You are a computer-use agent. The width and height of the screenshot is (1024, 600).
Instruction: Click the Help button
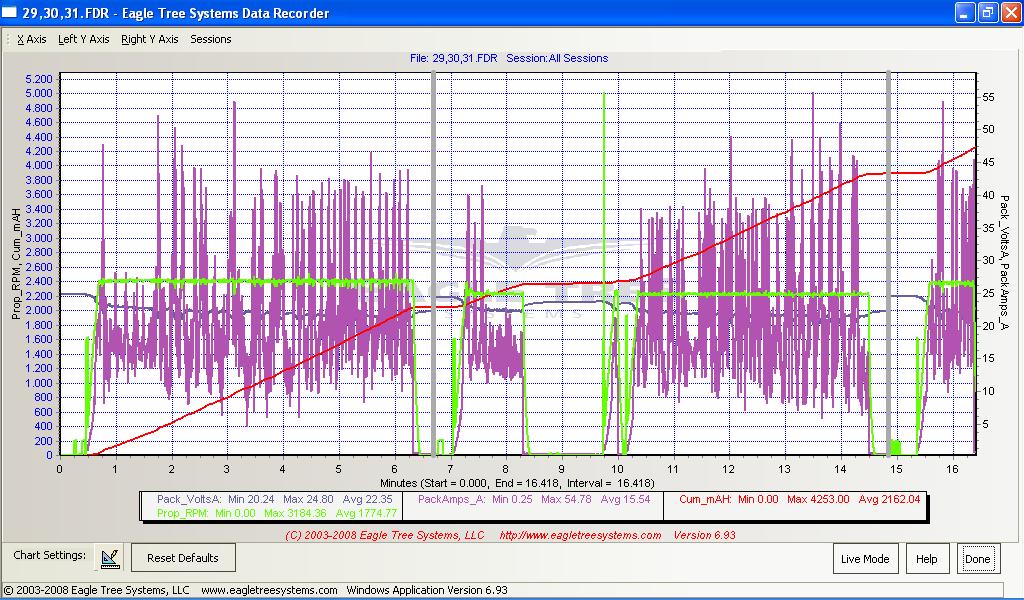[x=927, y=558]
